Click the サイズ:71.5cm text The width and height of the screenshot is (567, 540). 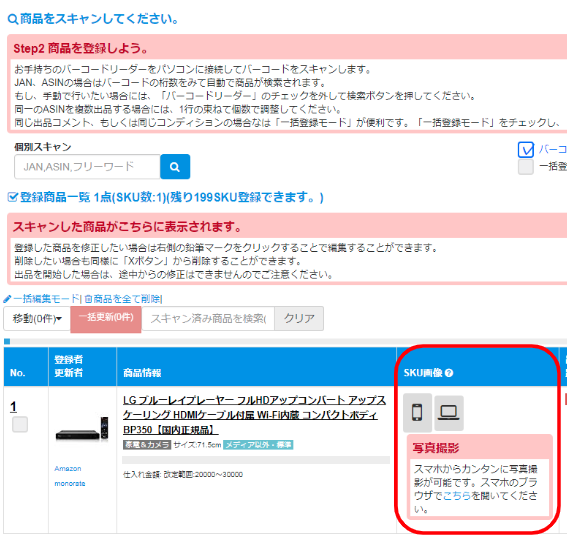[197, 445]
